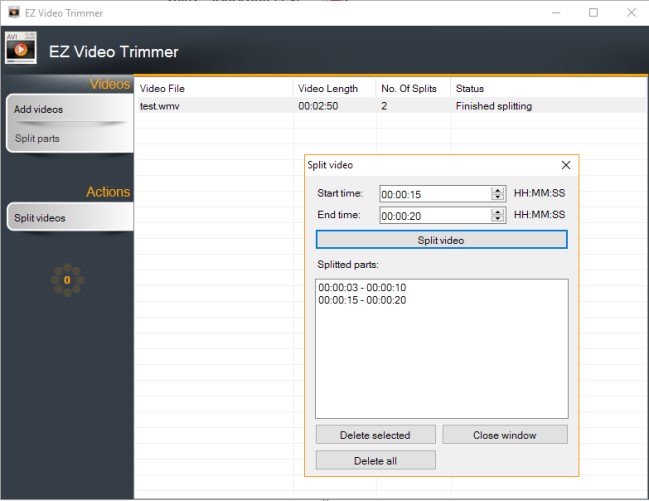Click the Status column header

coord(548,88)
